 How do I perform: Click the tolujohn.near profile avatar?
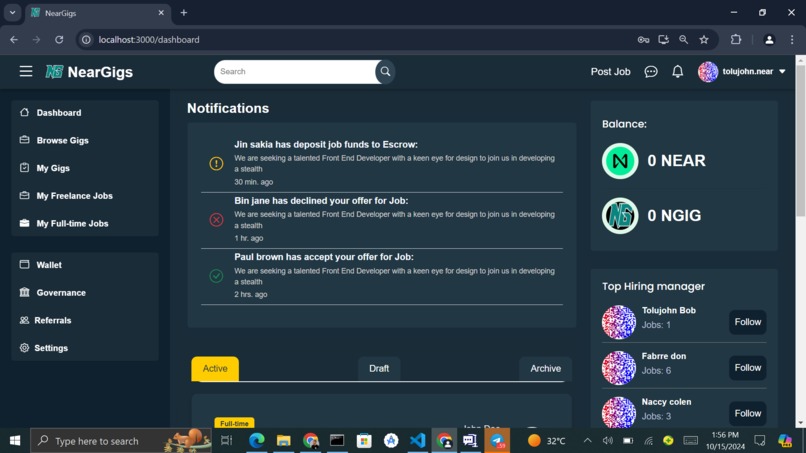[708, 71]
